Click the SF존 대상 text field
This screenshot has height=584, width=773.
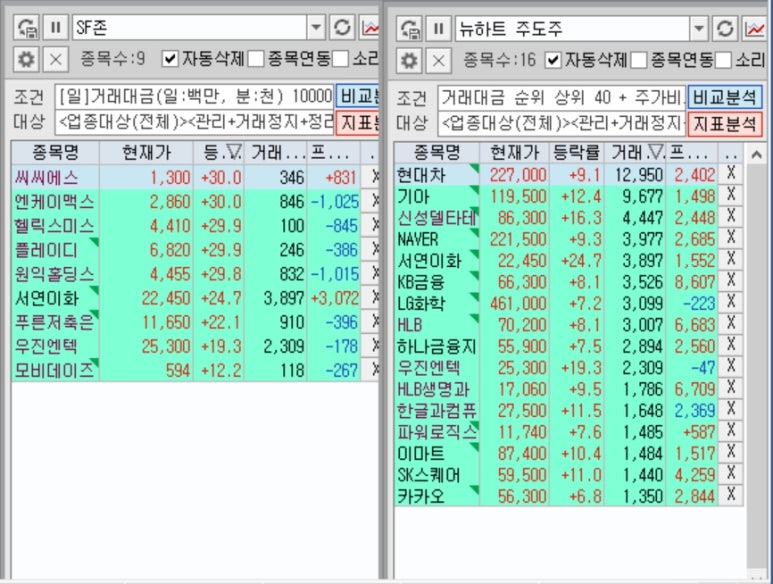click(x=194, y=122)
